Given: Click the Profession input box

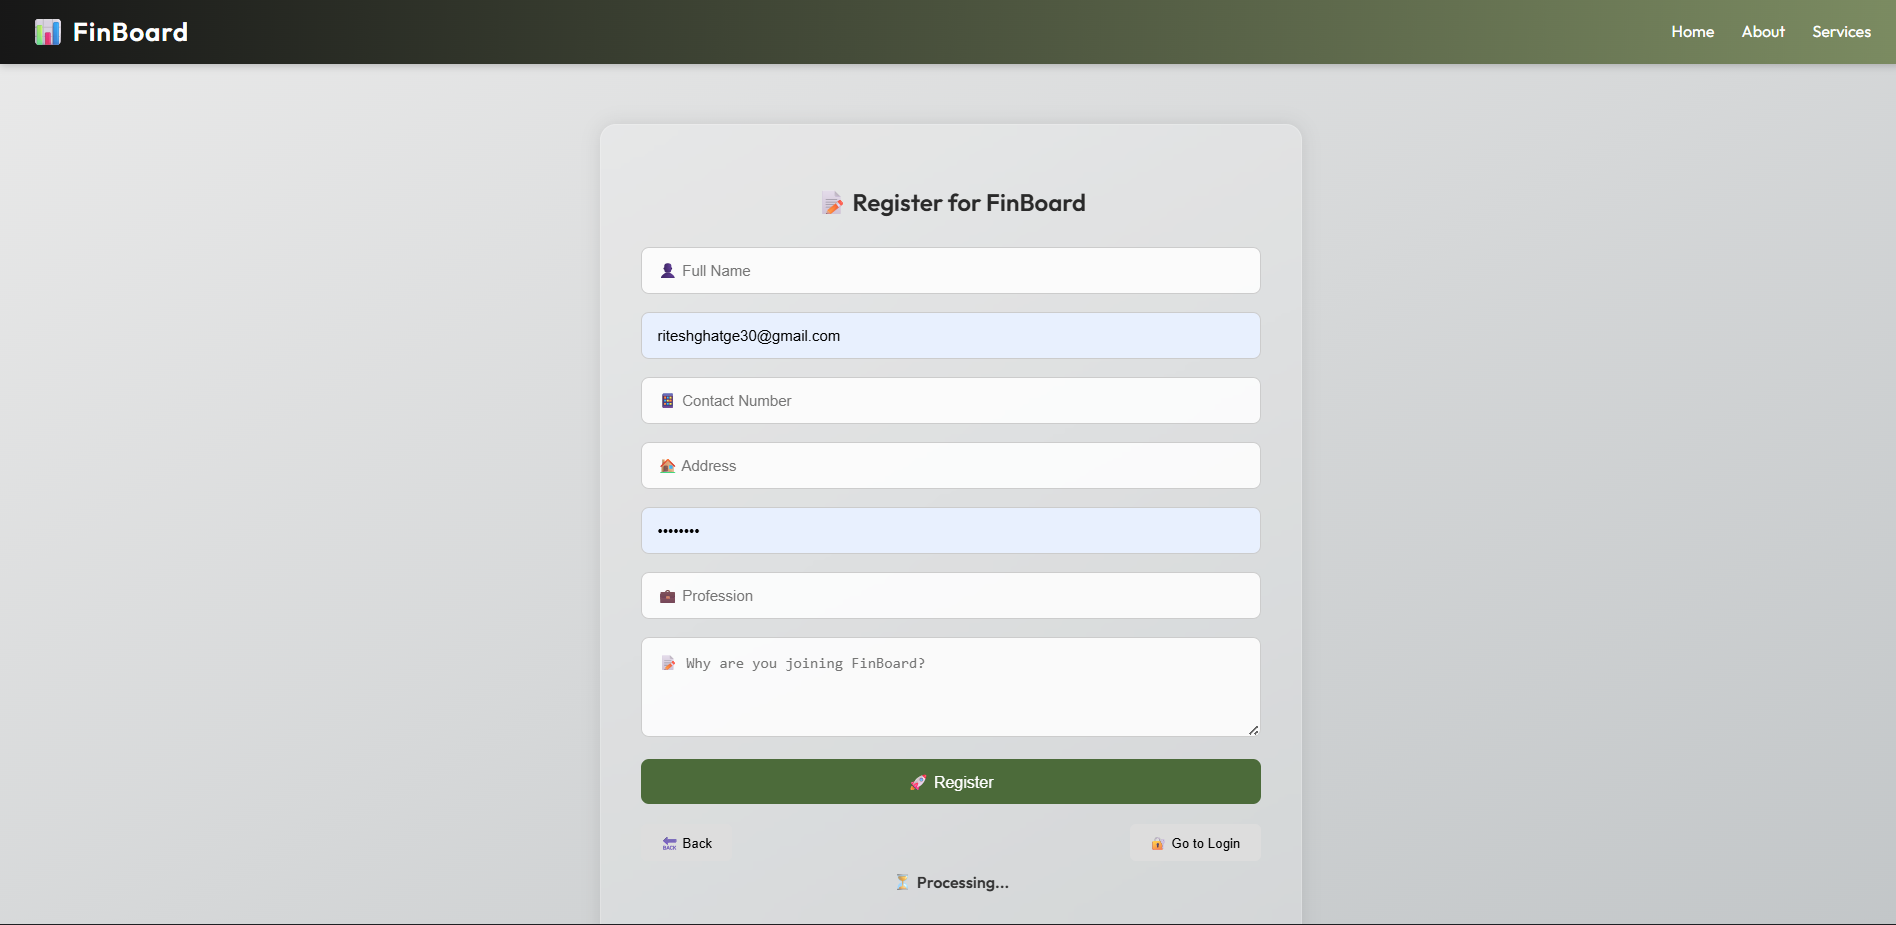Looking at the screenshot, I should (x=950, y=596).
